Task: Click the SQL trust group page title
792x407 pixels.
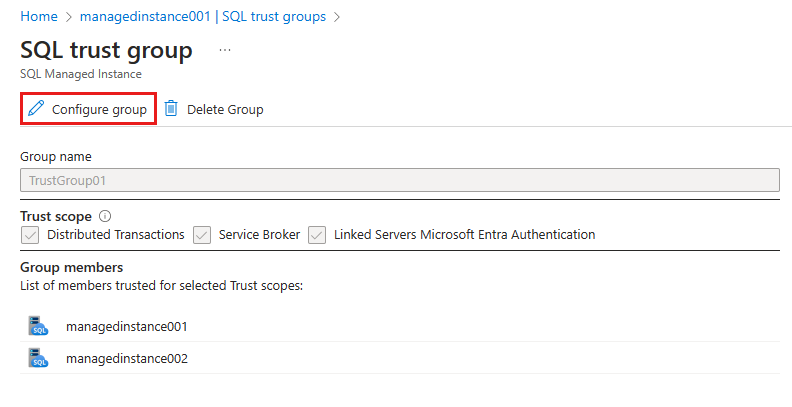Action: [107, 50]
